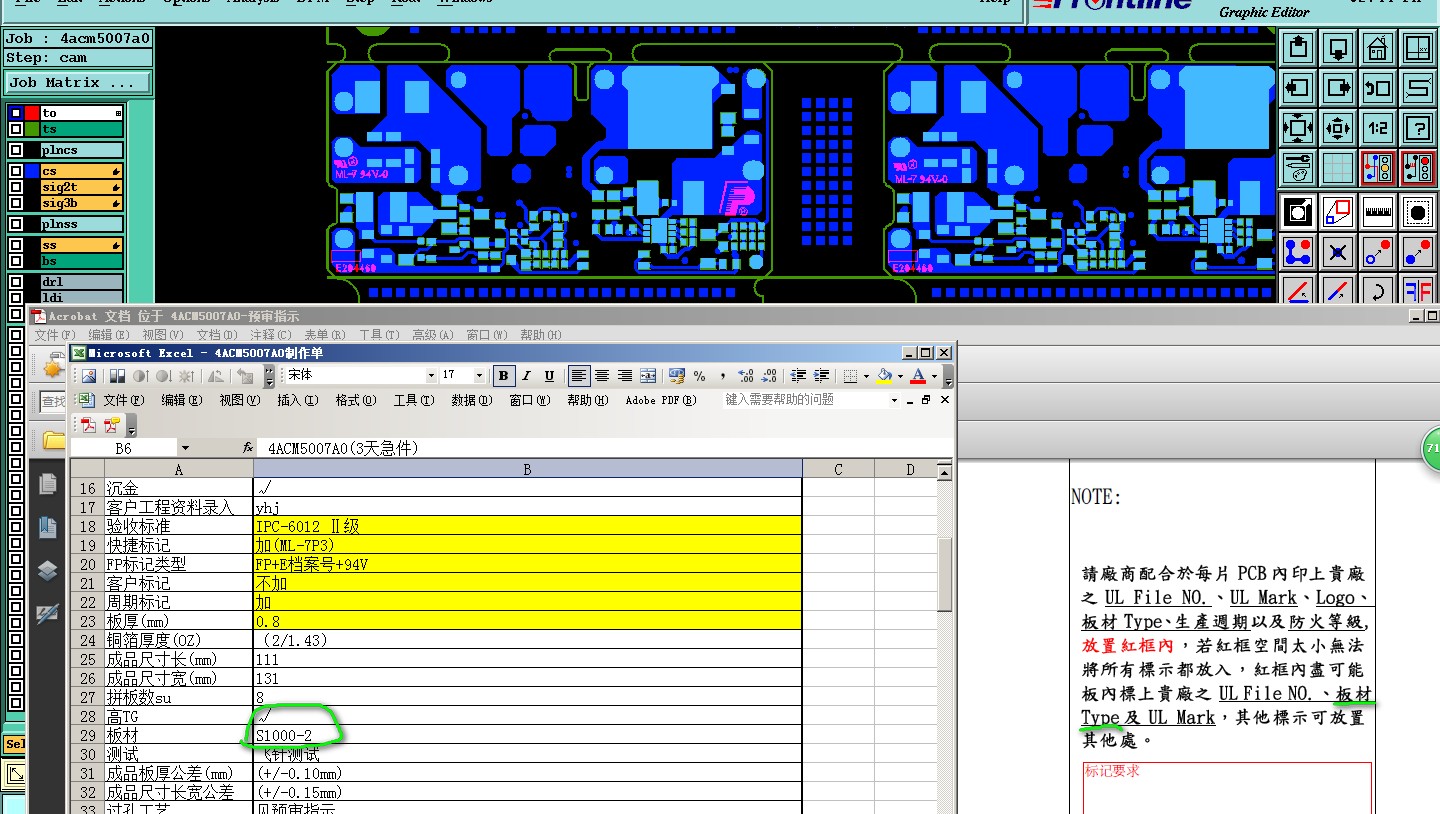
Task: Expand the Excel toolbar options chevron
Action: (x=269, y=376)
